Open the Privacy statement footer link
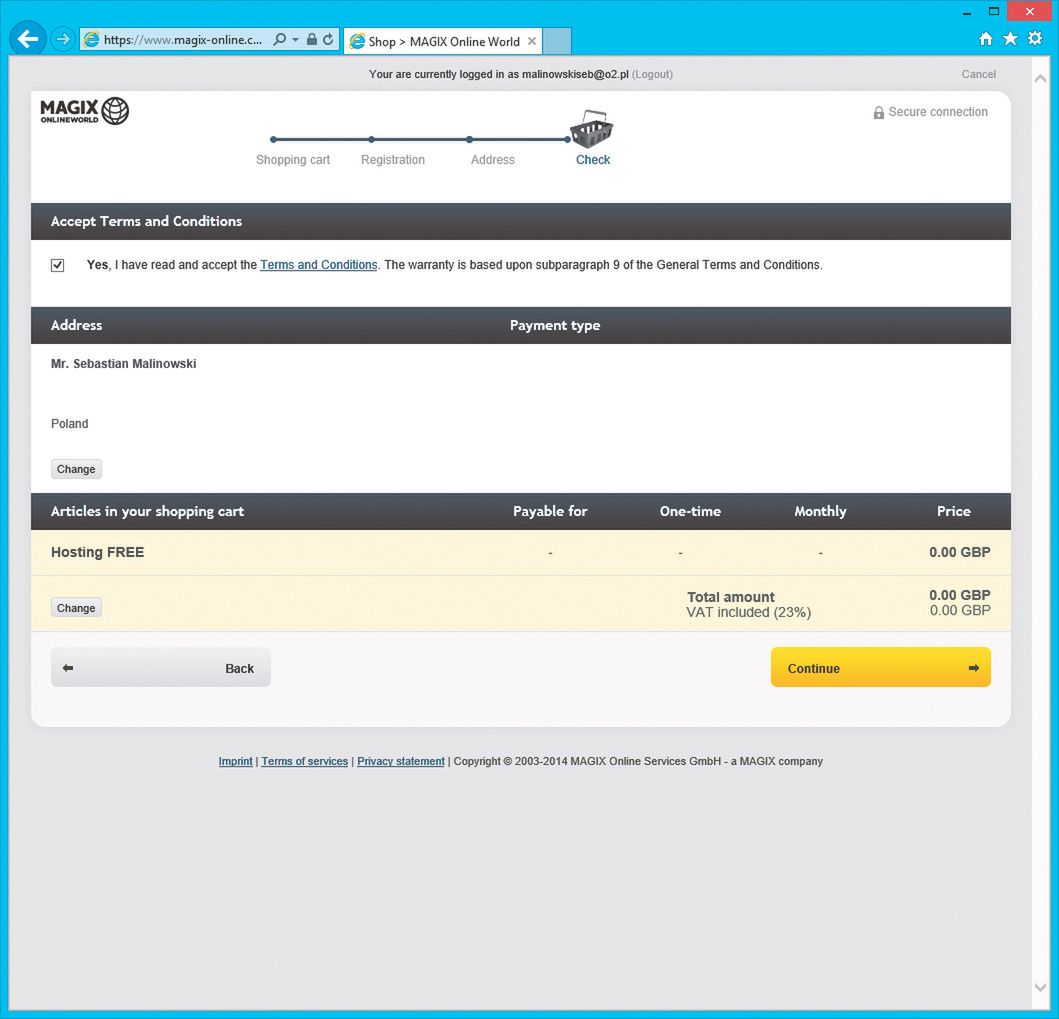Image resolution: width=1059 pixels, height=1019 pixels. click(401, 761)
